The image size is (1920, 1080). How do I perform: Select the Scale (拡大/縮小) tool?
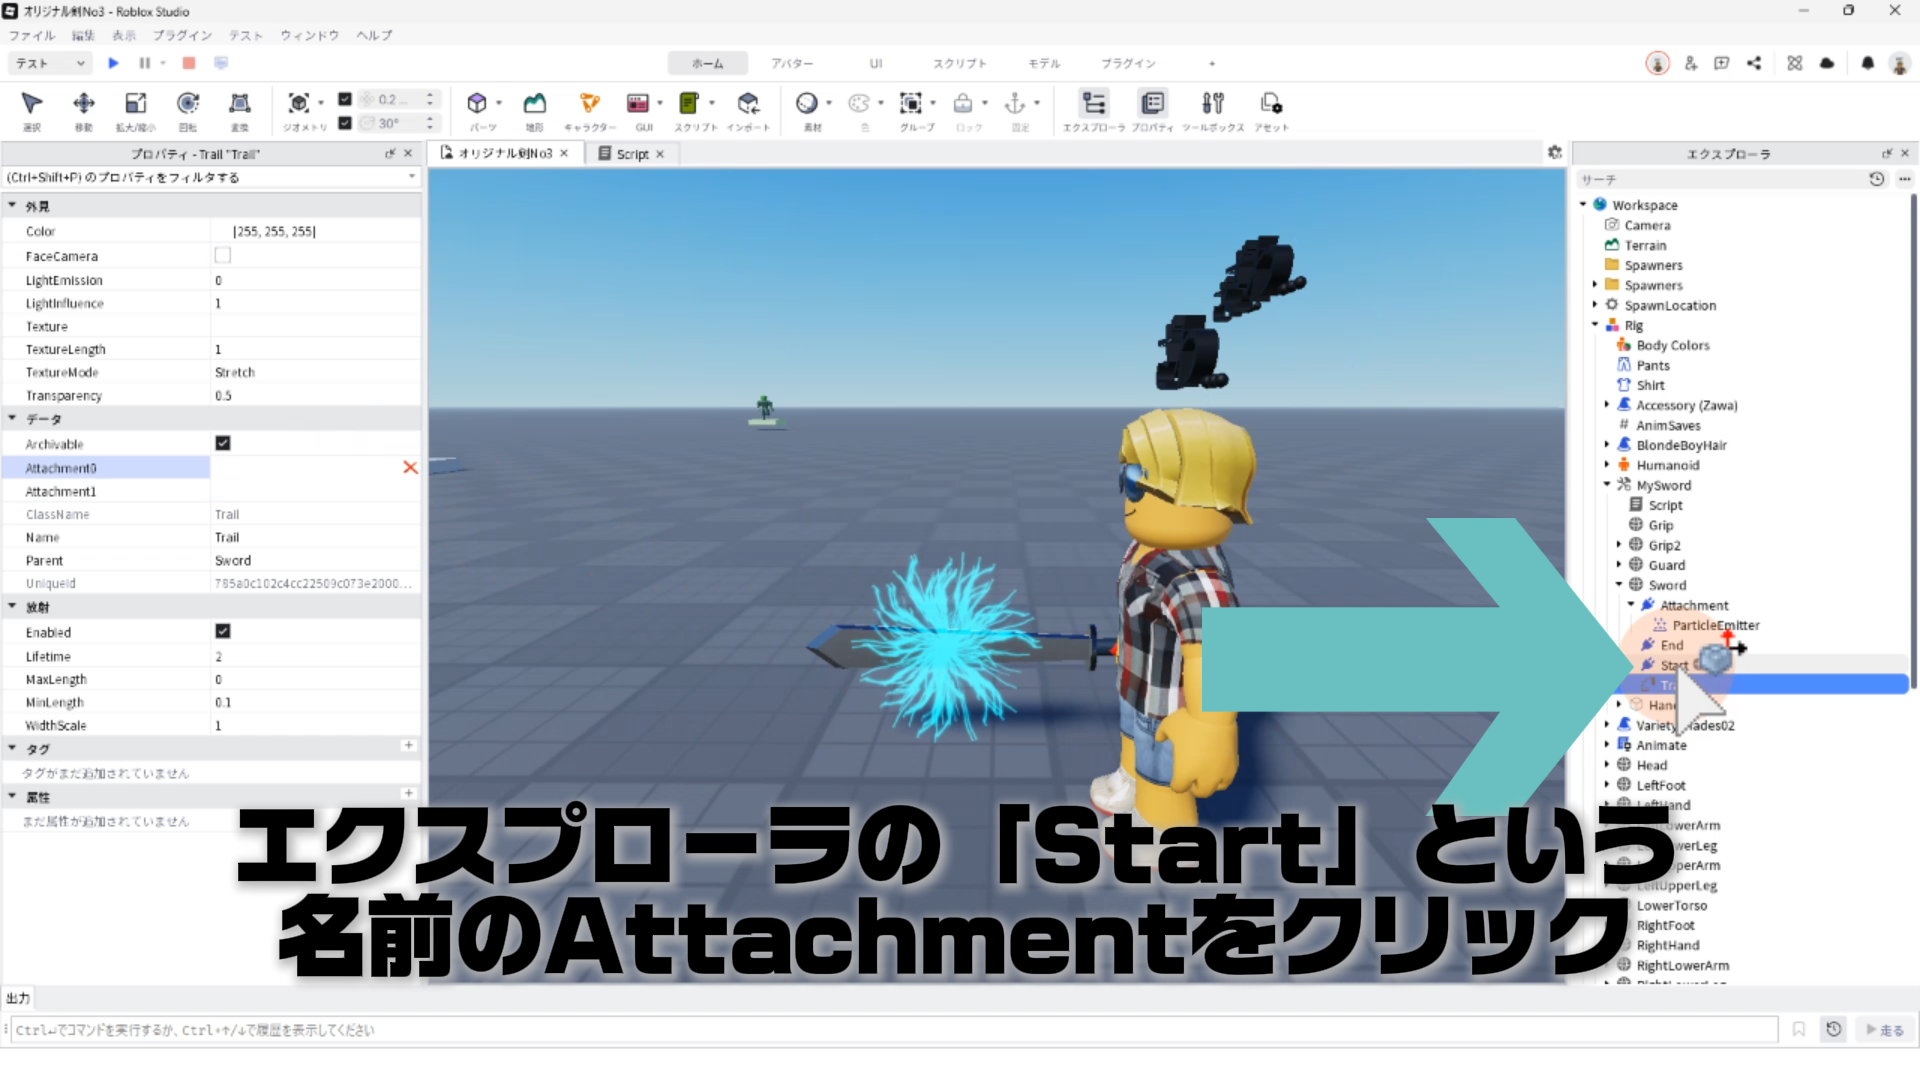tap(135, 104)
